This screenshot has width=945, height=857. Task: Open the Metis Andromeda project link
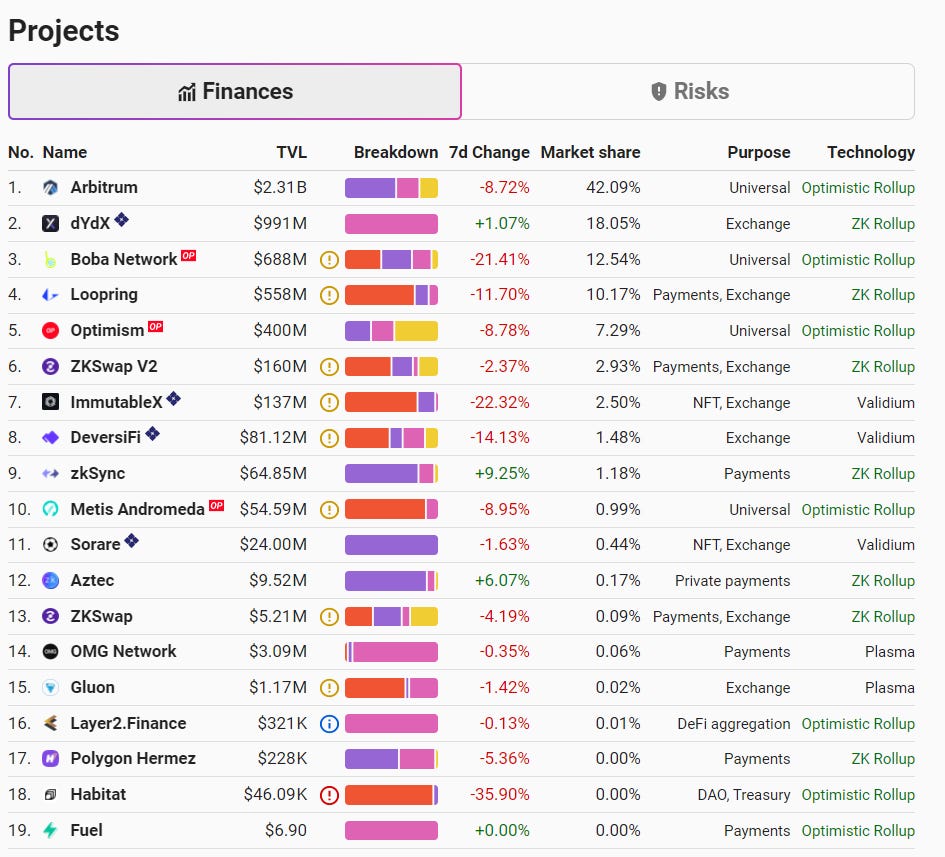tap(137, 509)
